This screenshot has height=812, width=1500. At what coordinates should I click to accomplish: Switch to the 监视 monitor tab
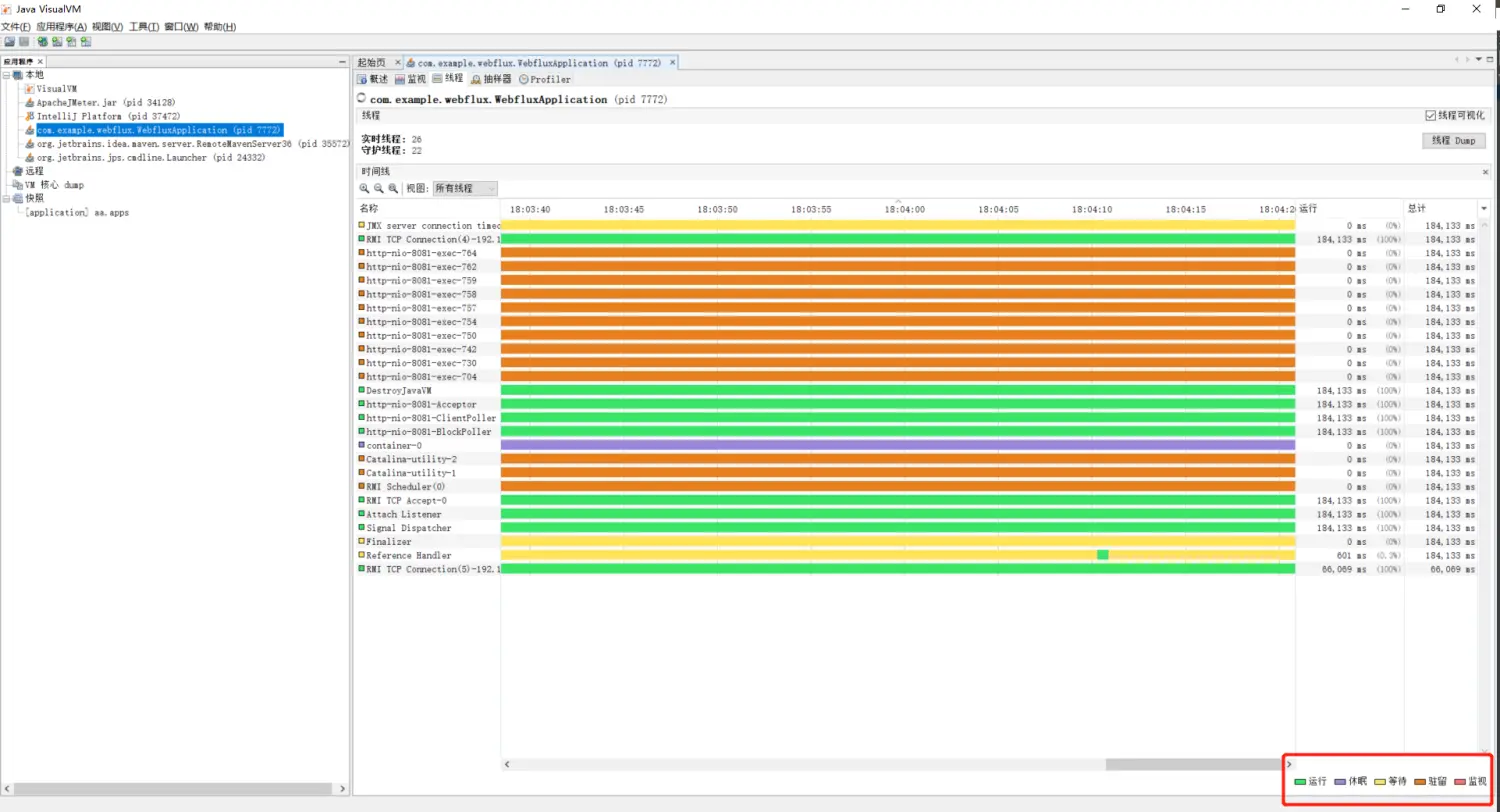click(x=410, y=79)
